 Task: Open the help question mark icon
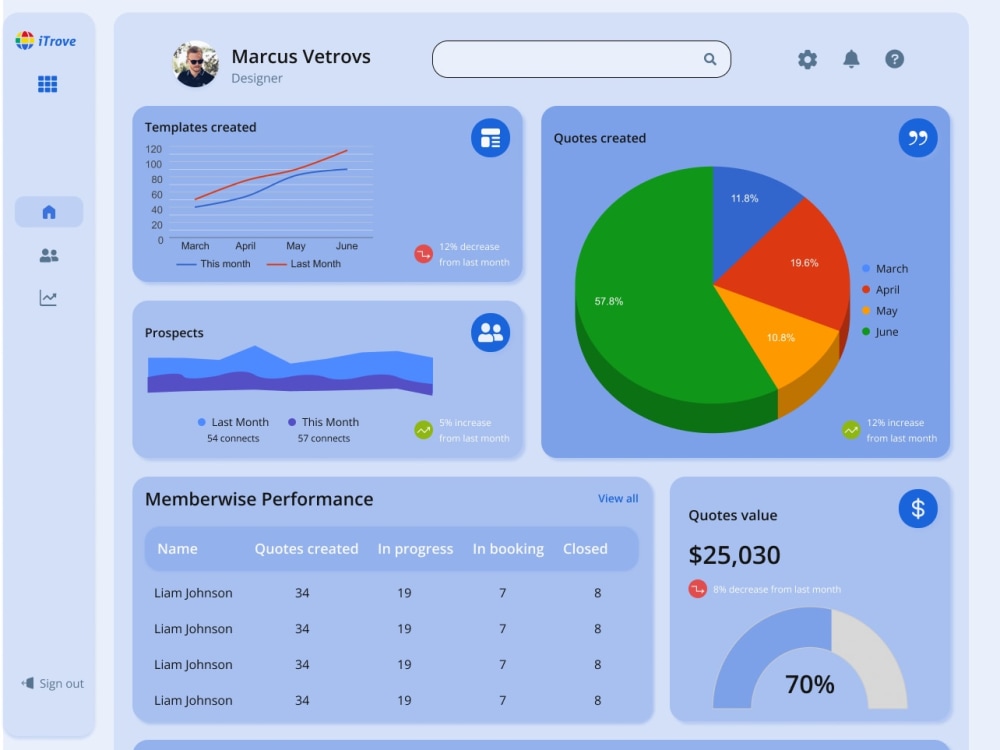895,59
